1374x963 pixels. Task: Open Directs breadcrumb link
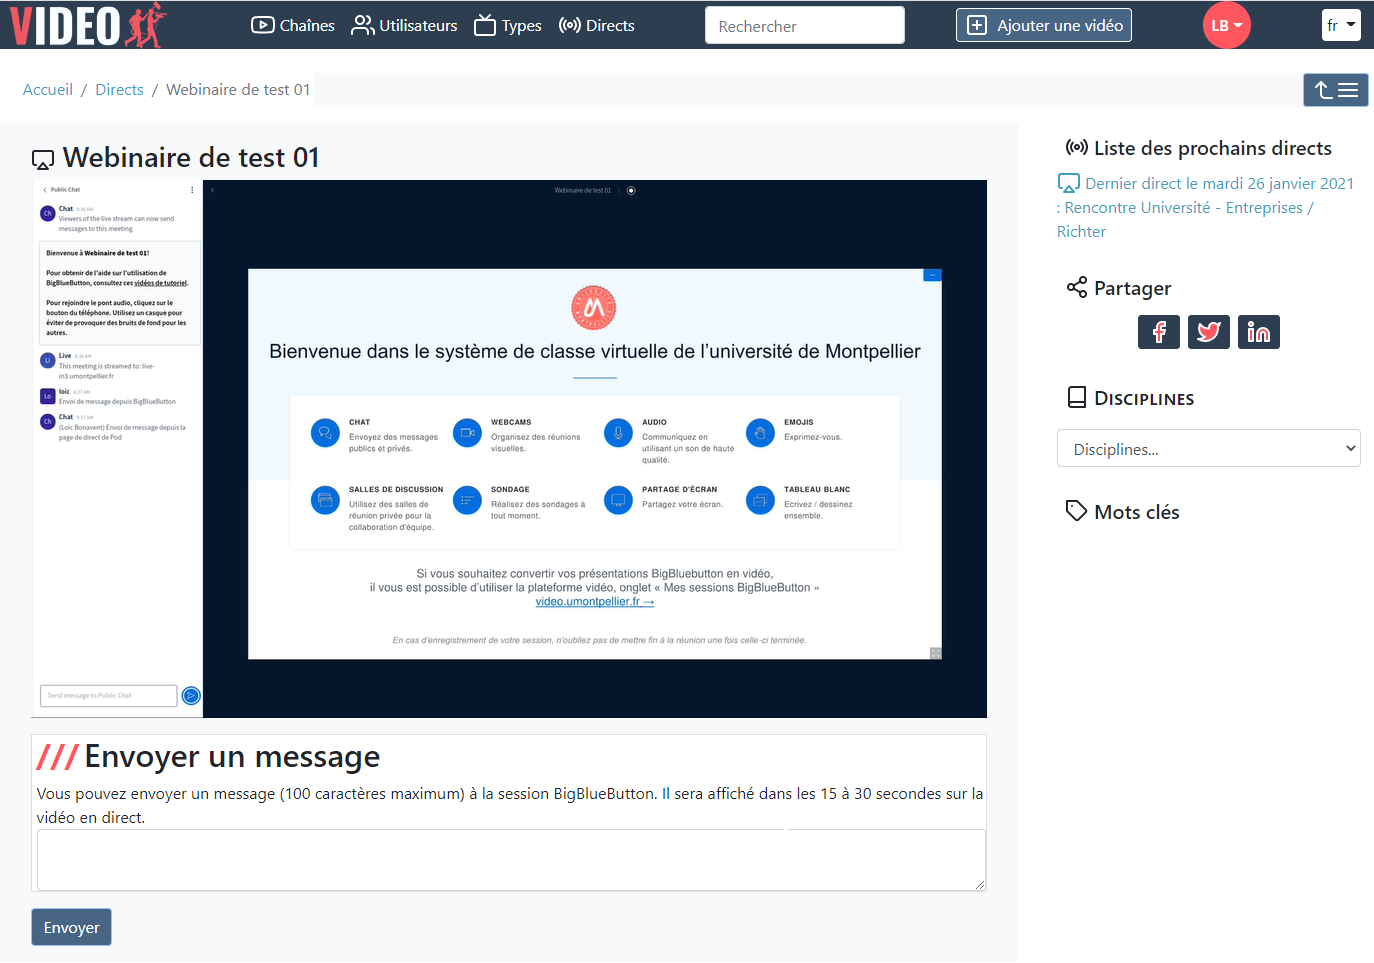point(119,90)
